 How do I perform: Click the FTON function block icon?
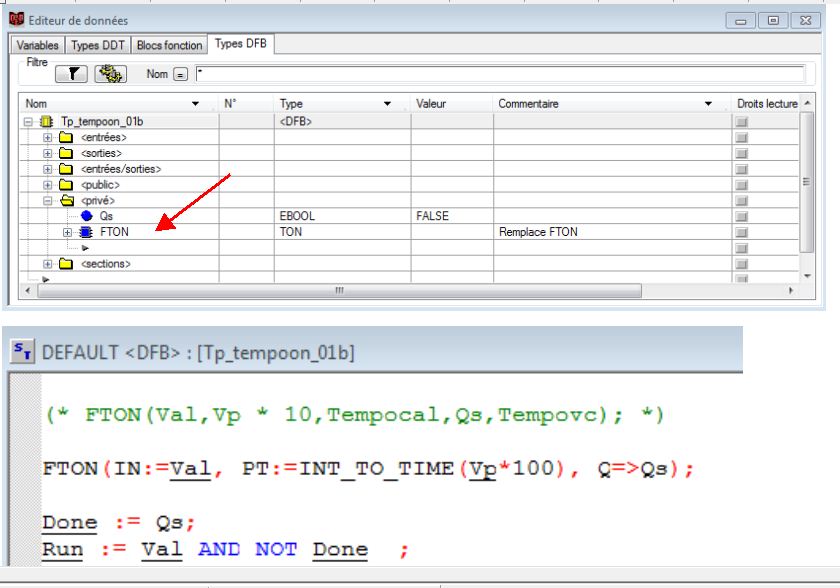(x=88, y=232)
